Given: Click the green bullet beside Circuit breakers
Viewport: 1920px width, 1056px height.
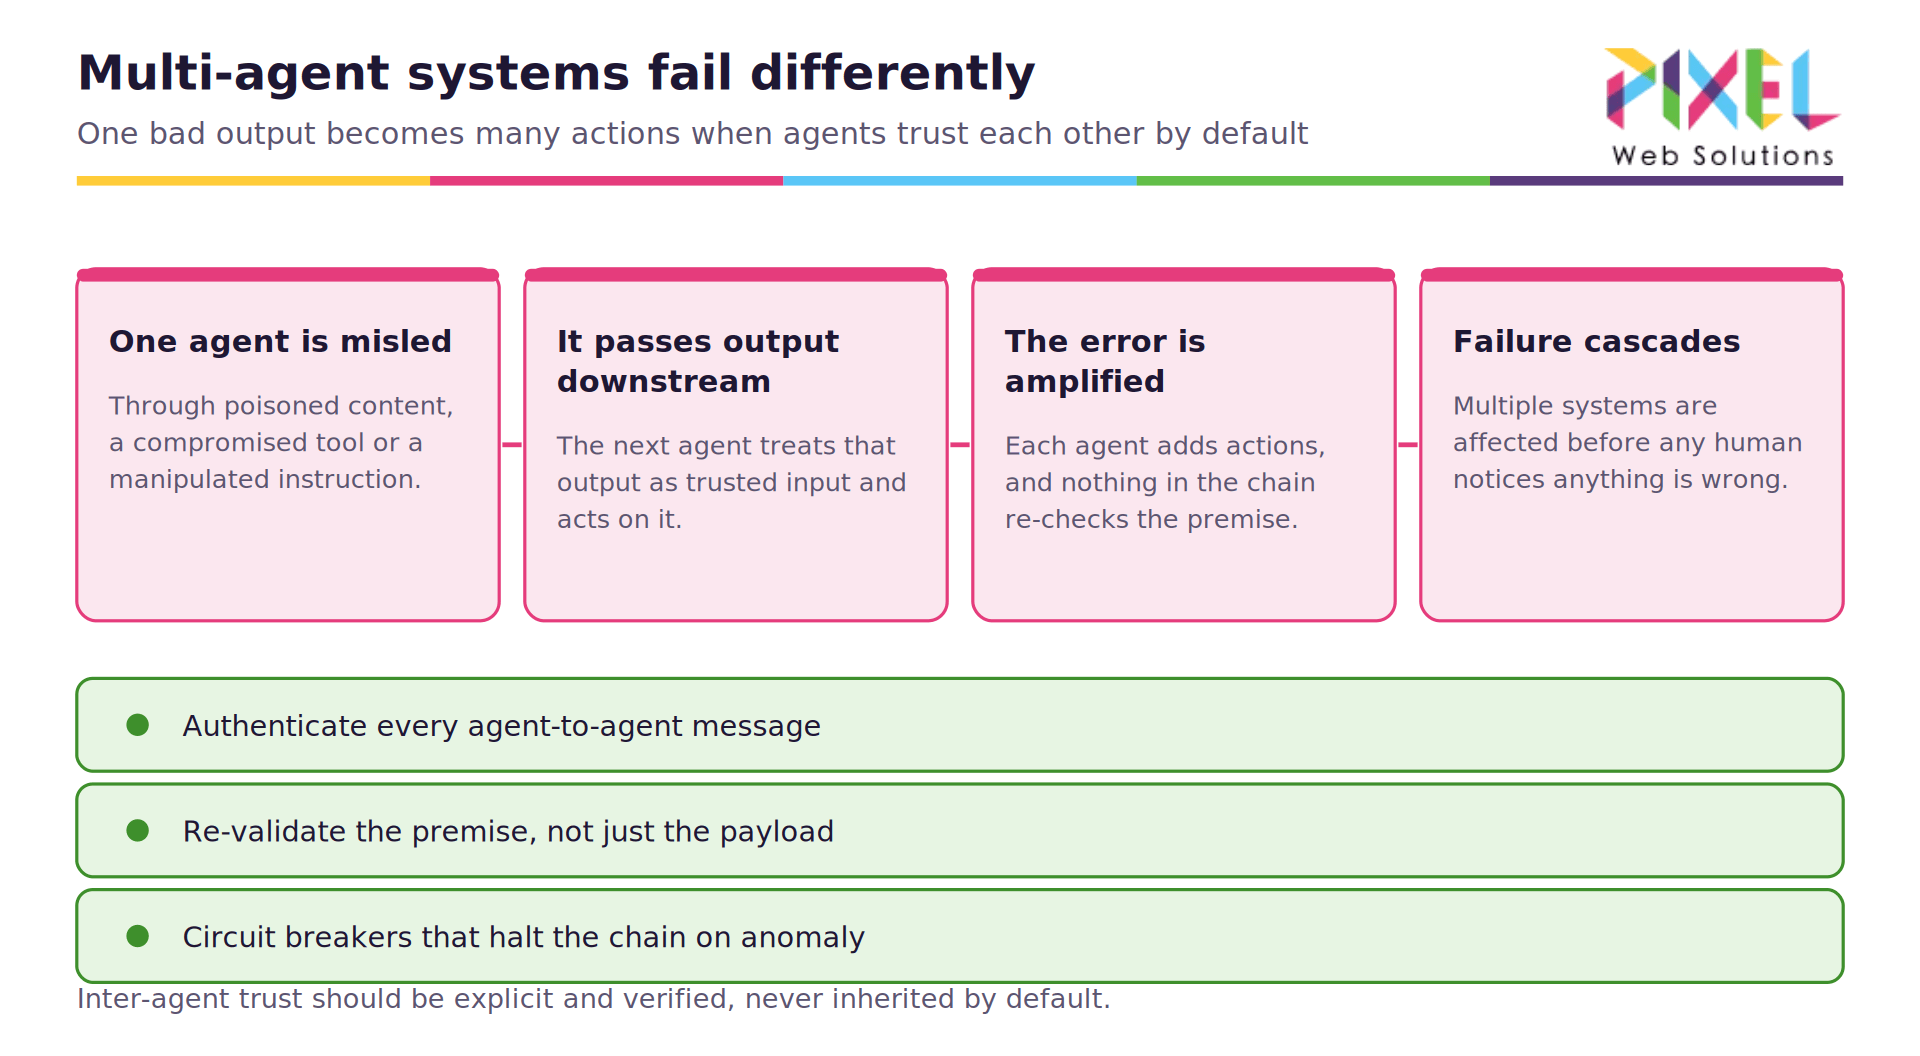Looking at the screenshot, I should [138, 936].
